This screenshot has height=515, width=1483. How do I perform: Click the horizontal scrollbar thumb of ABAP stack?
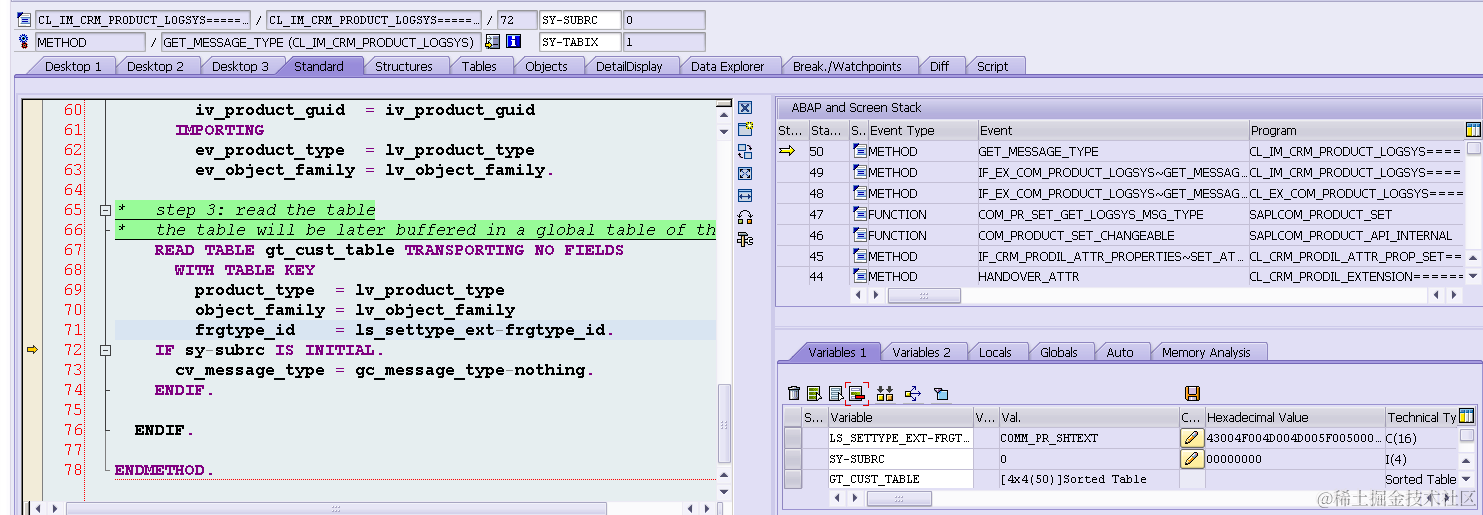coord(924,296)
